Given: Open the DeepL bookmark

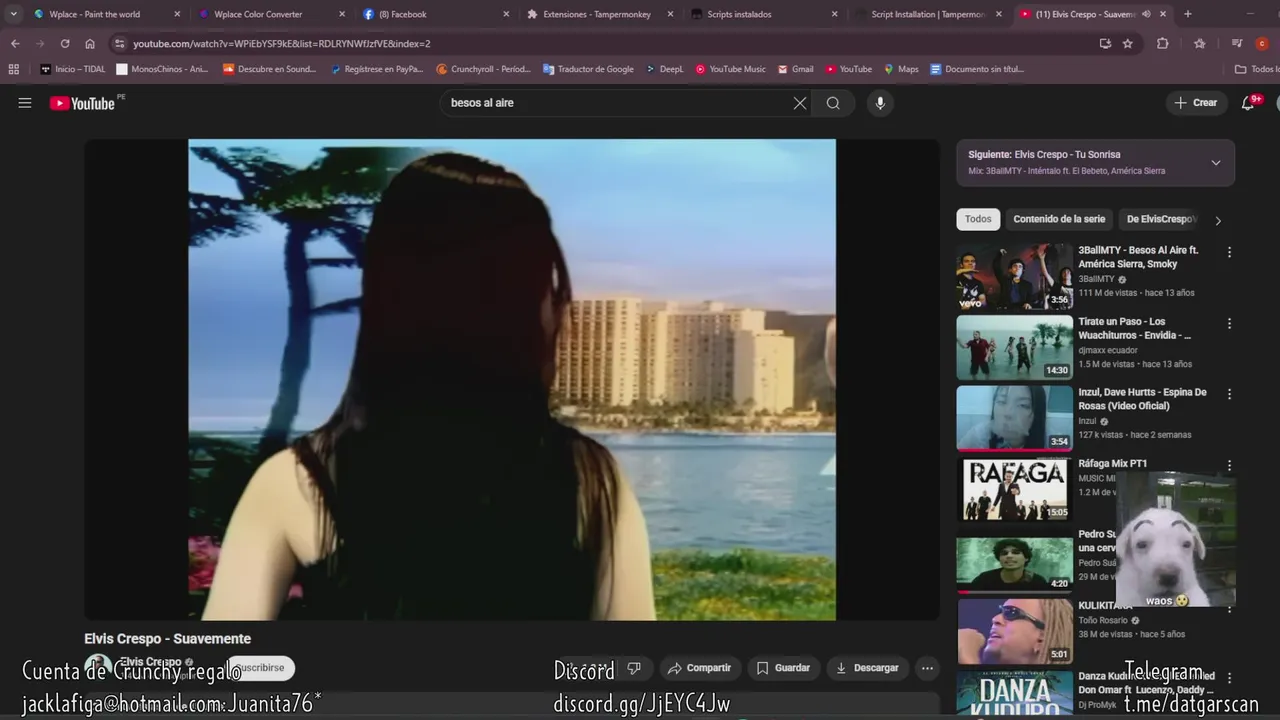Looking at the screenshot, I should [x=664, y=69].
